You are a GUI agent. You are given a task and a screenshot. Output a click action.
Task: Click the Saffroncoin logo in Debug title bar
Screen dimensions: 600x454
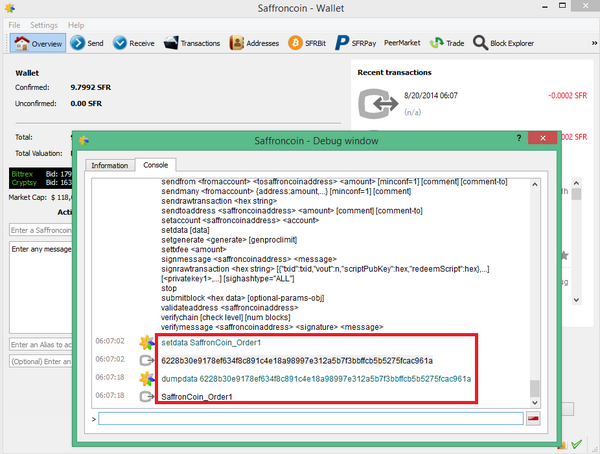click(x=84, y=140)
